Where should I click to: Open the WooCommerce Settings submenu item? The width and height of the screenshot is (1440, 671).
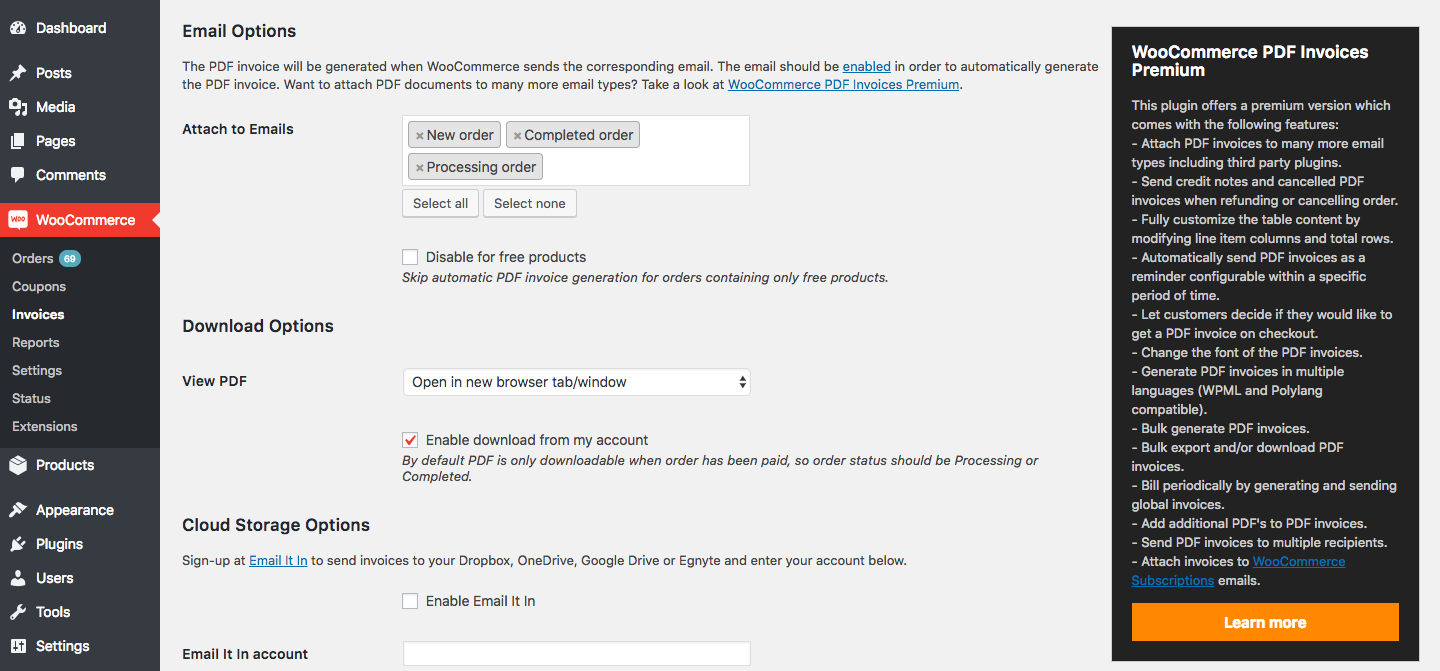(37, 370)
